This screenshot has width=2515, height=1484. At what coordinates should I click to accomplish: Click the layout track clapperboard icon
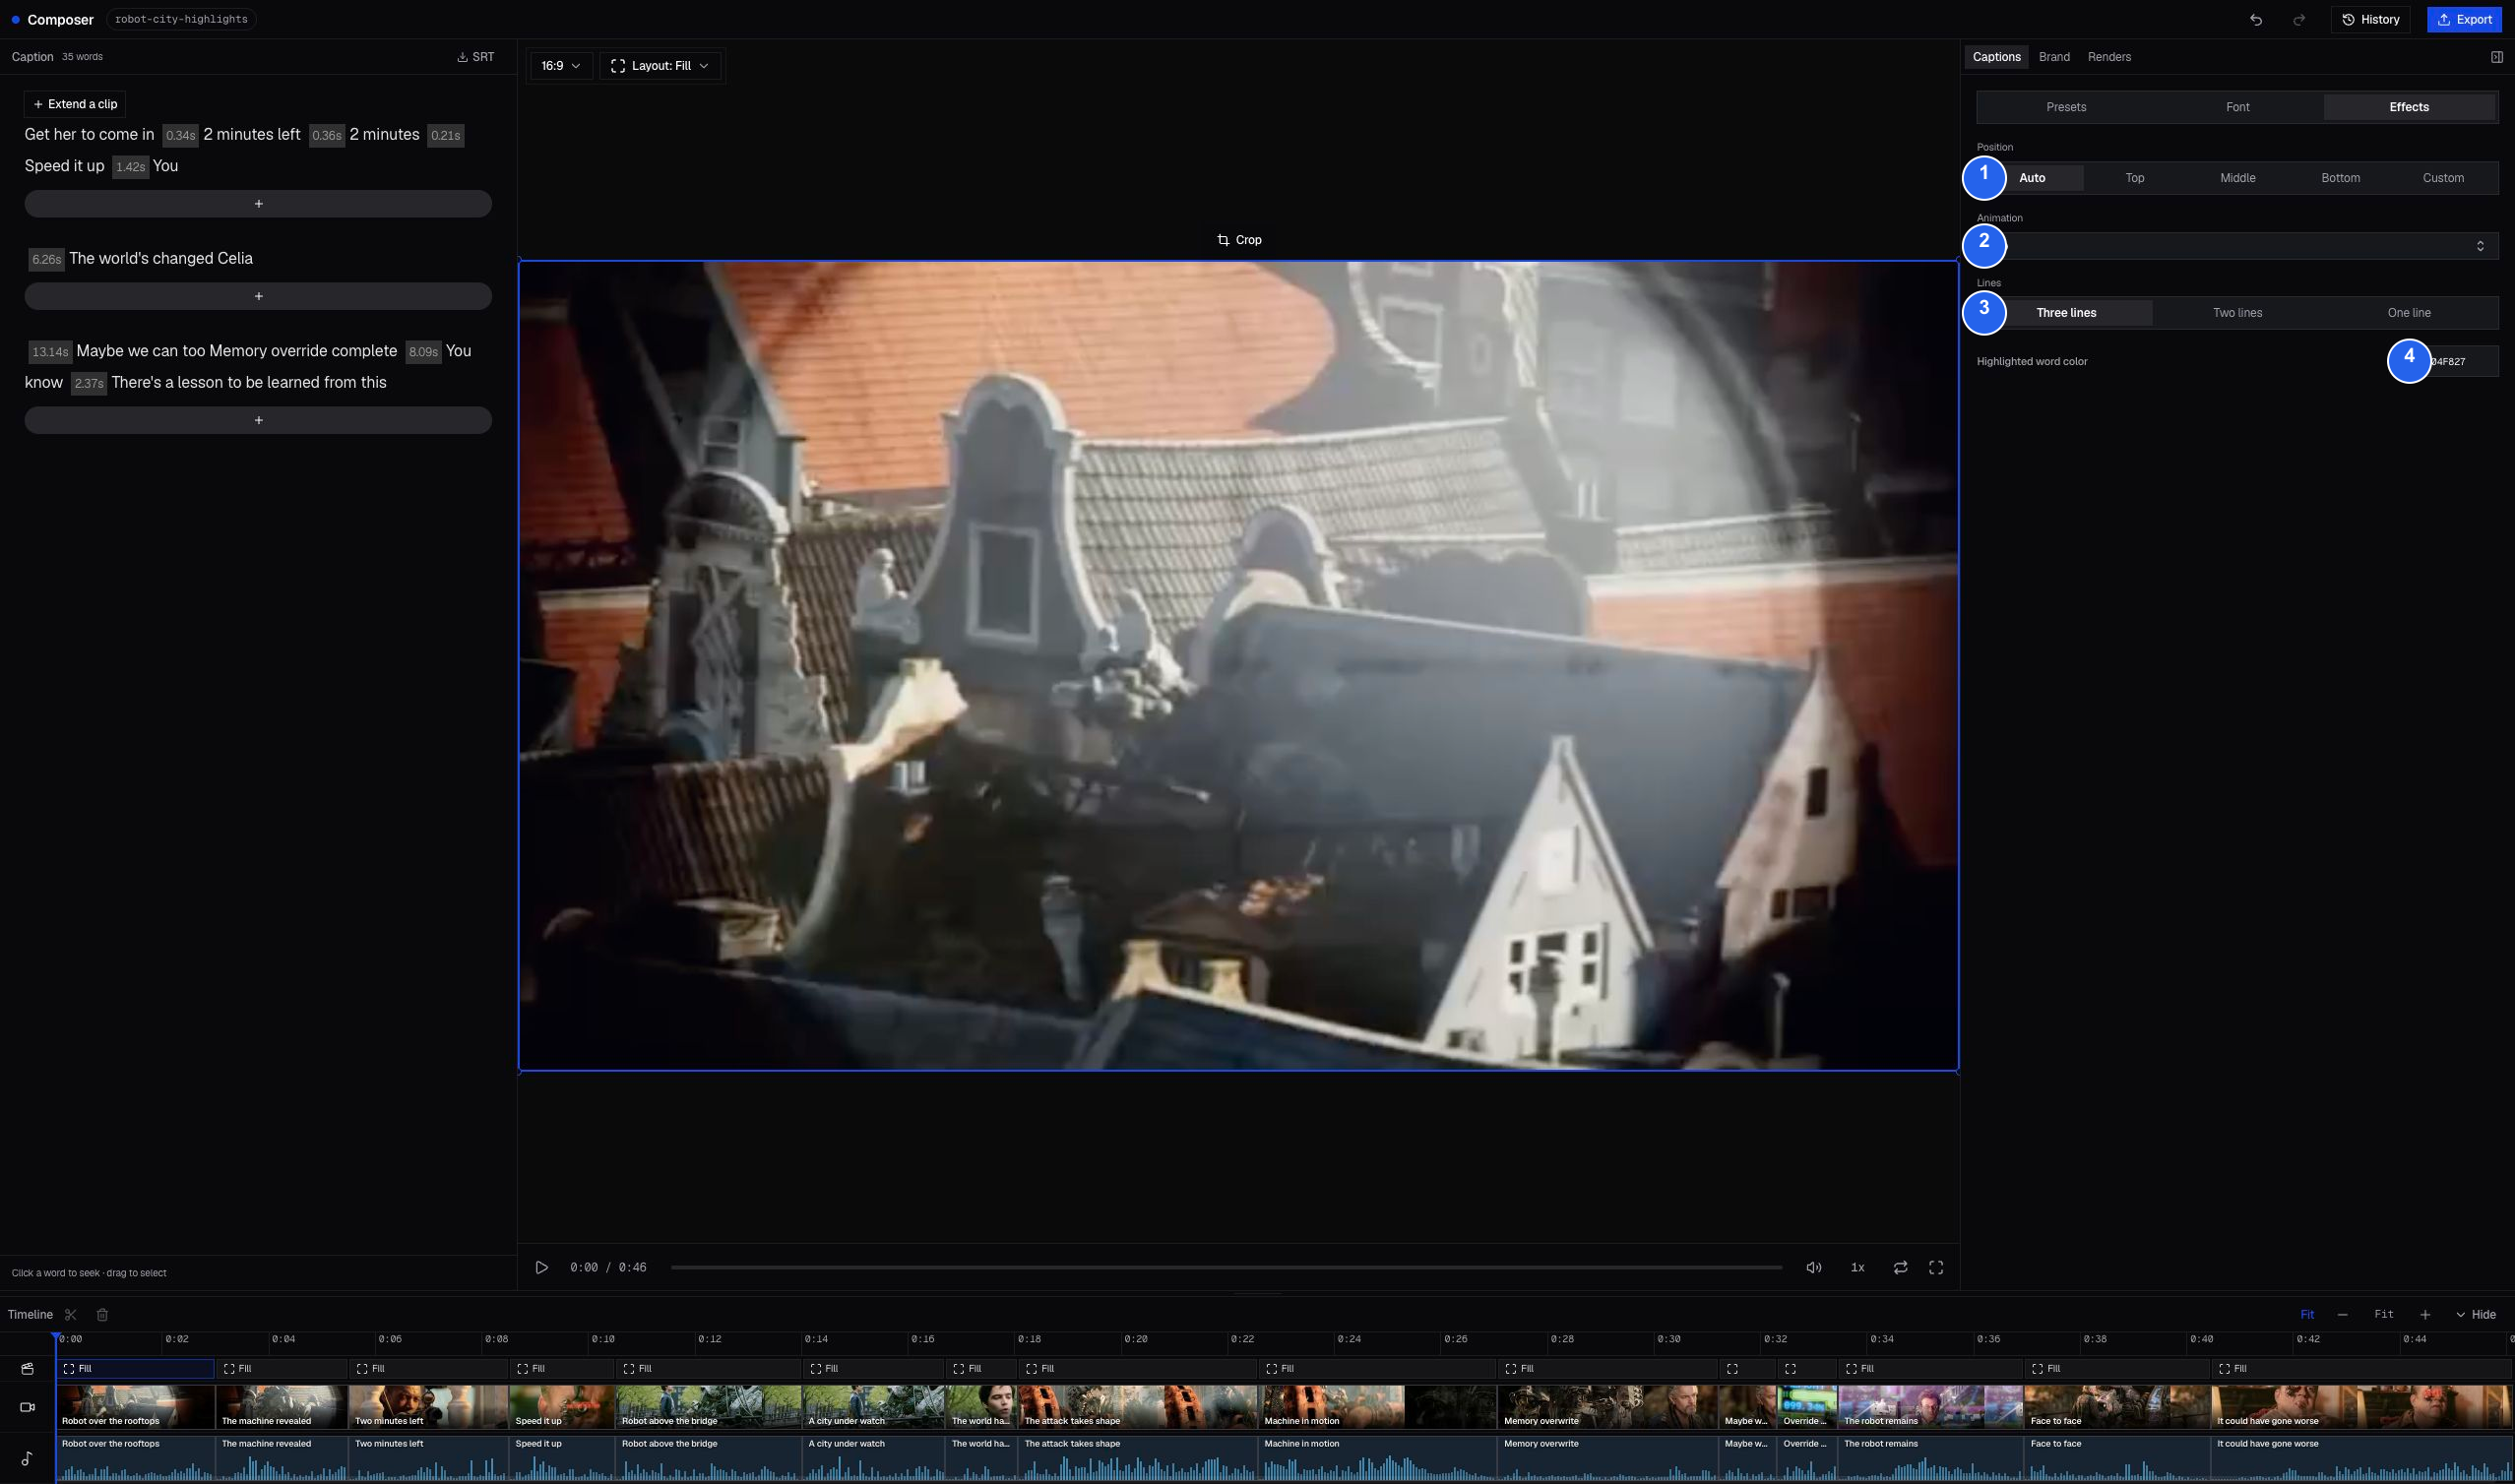[x=27, y=1369]
